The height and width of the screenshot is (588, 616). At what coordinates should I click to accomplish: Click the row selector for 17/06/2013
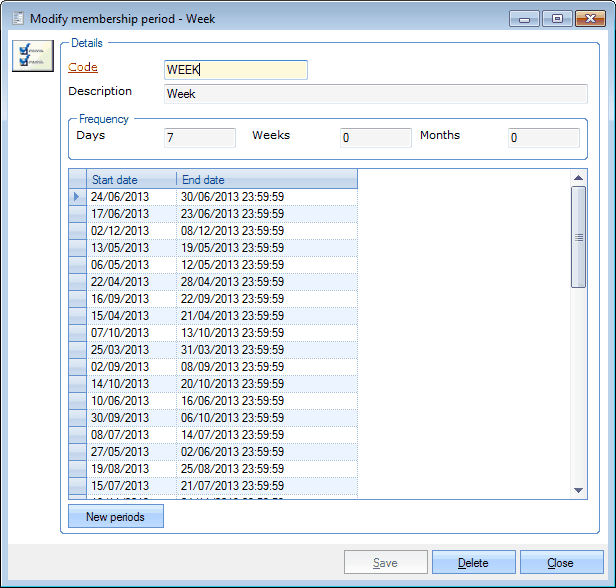77,214
